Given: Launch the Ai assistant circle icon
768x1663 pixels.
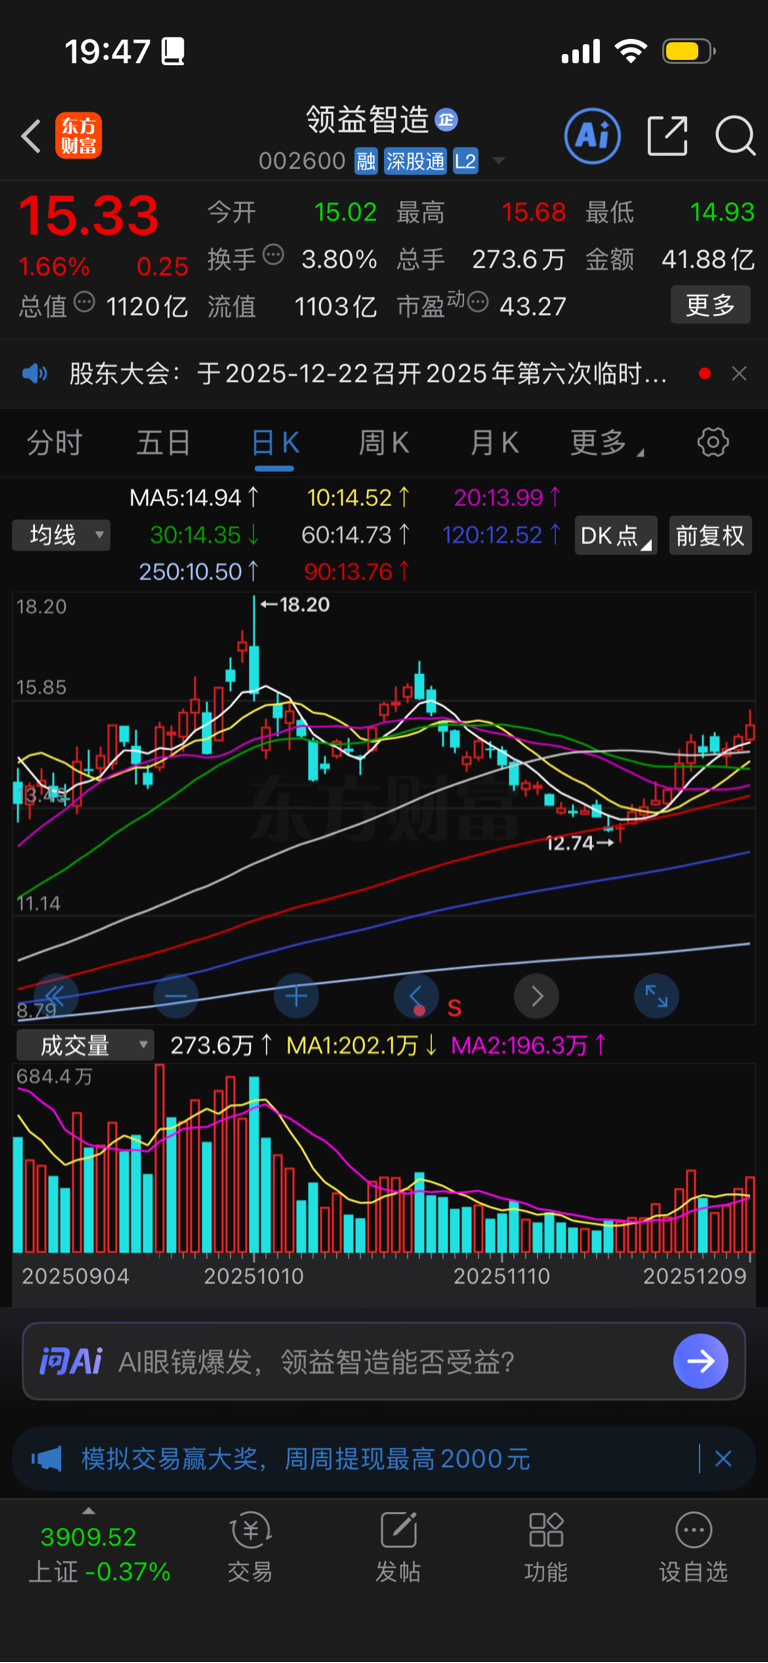Looking at the screenshot, I should (593, 135).
